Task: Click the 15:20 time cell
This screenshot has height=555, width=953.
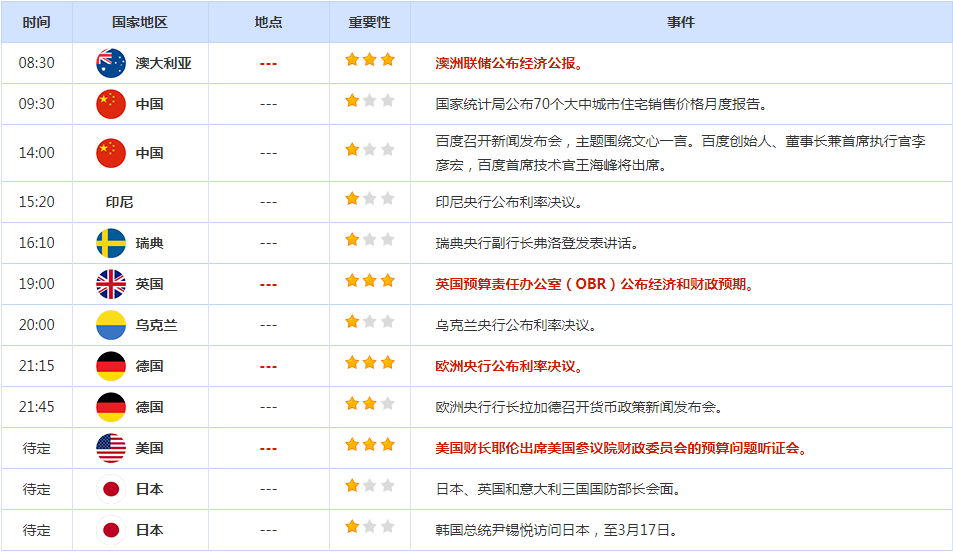Action: point(36,202)
